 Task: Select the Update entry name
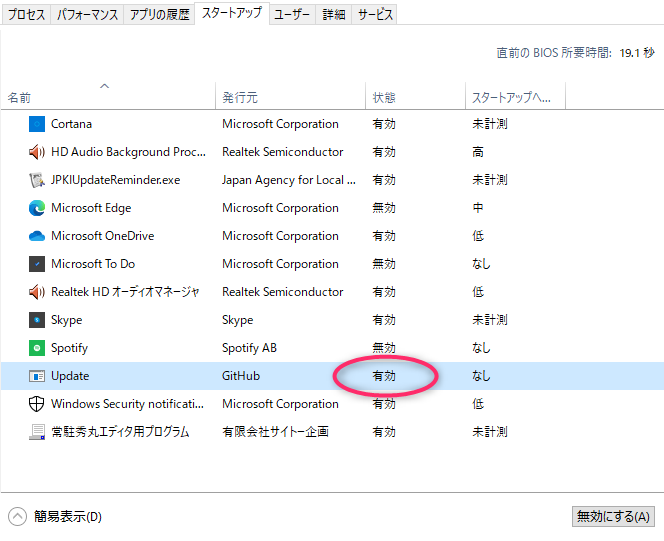click(x=70, y=376)
